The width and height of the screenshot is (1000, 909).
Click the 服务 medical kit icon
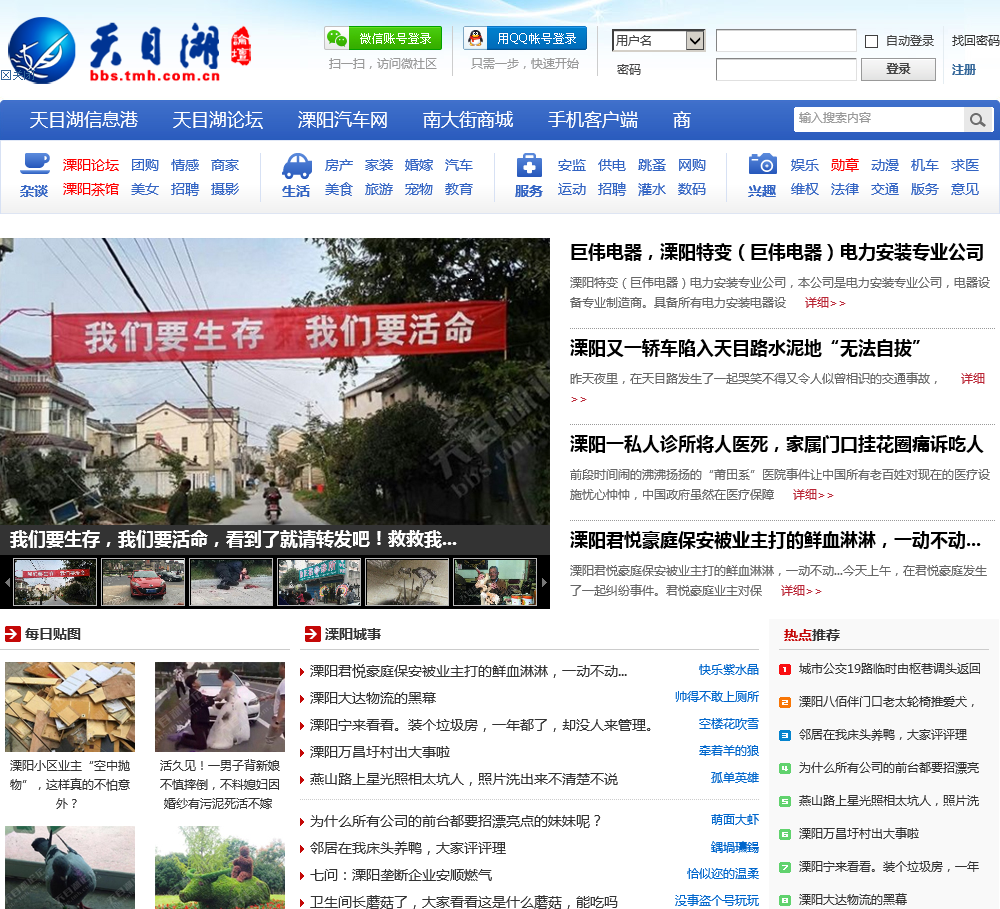pyautogui.click(x=529, y=166)
